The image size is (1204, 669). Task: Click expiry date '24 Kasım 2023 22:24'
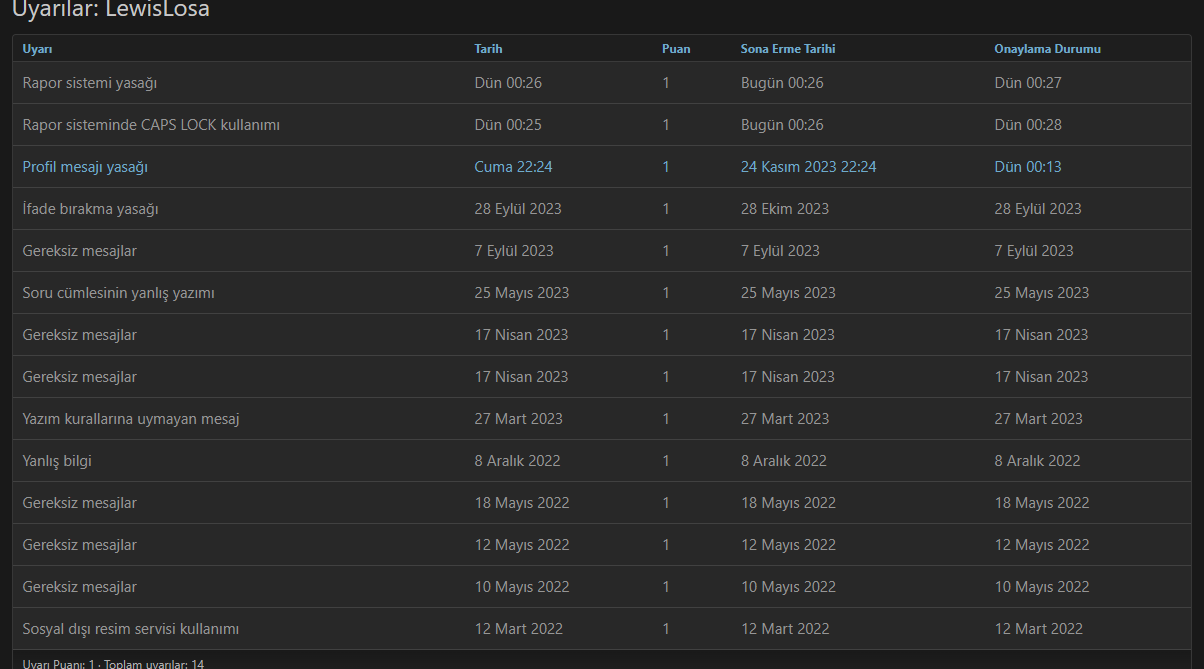(x=808, y=167)
